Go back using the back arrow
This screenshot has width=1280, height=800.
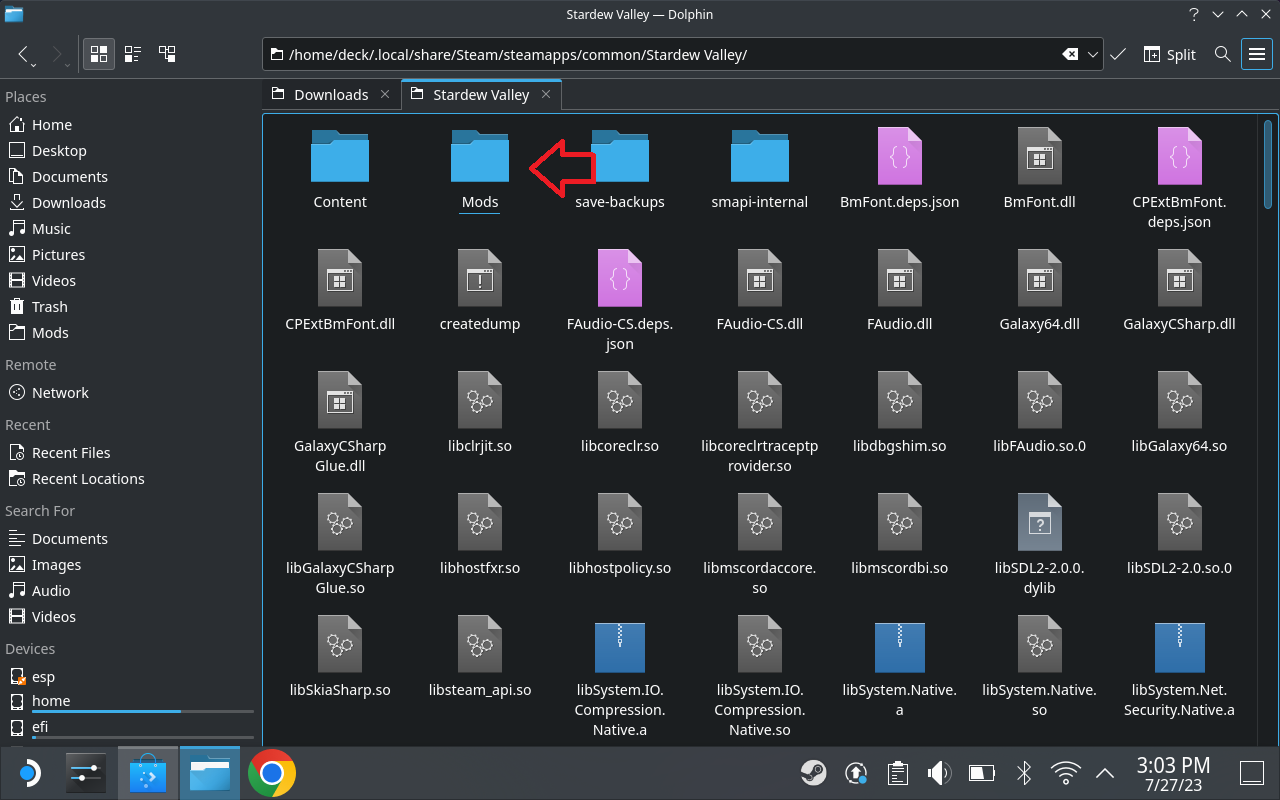(24, 53)
